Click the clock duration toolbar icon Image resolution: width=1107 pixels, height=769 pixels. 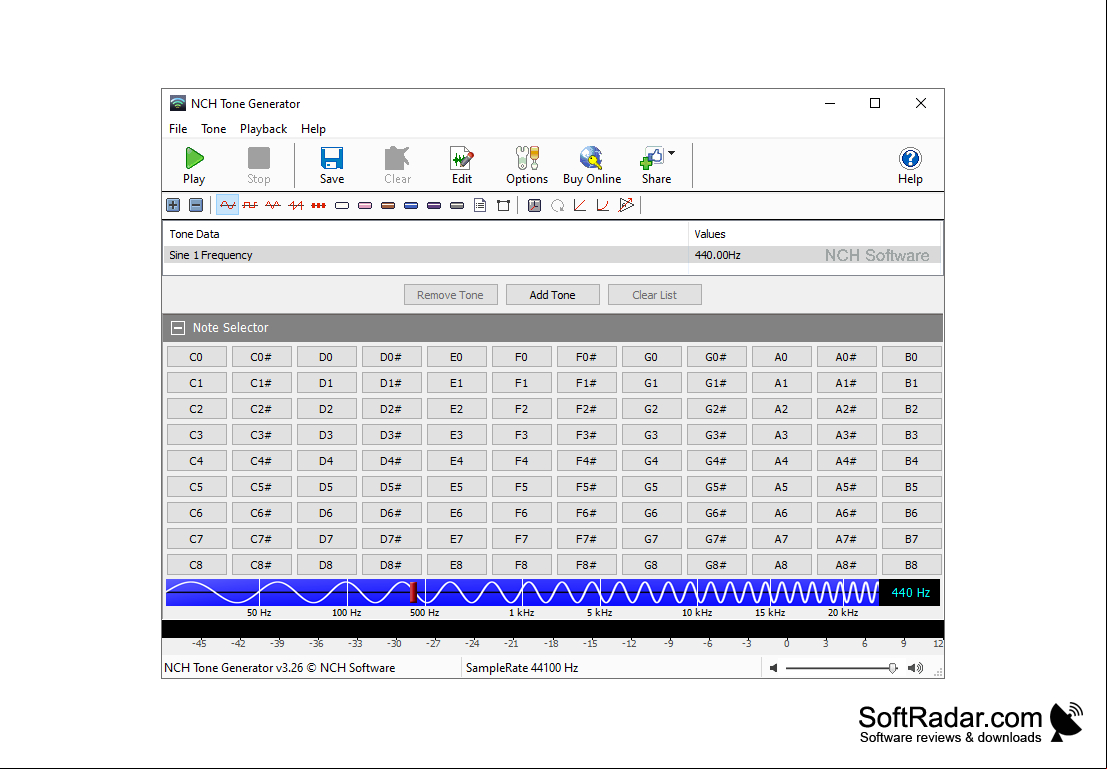(534, 205)
